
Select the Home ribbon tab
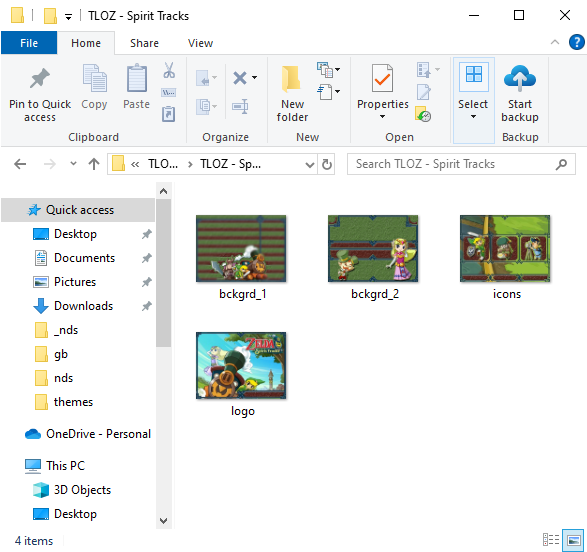tap(86, 43)
